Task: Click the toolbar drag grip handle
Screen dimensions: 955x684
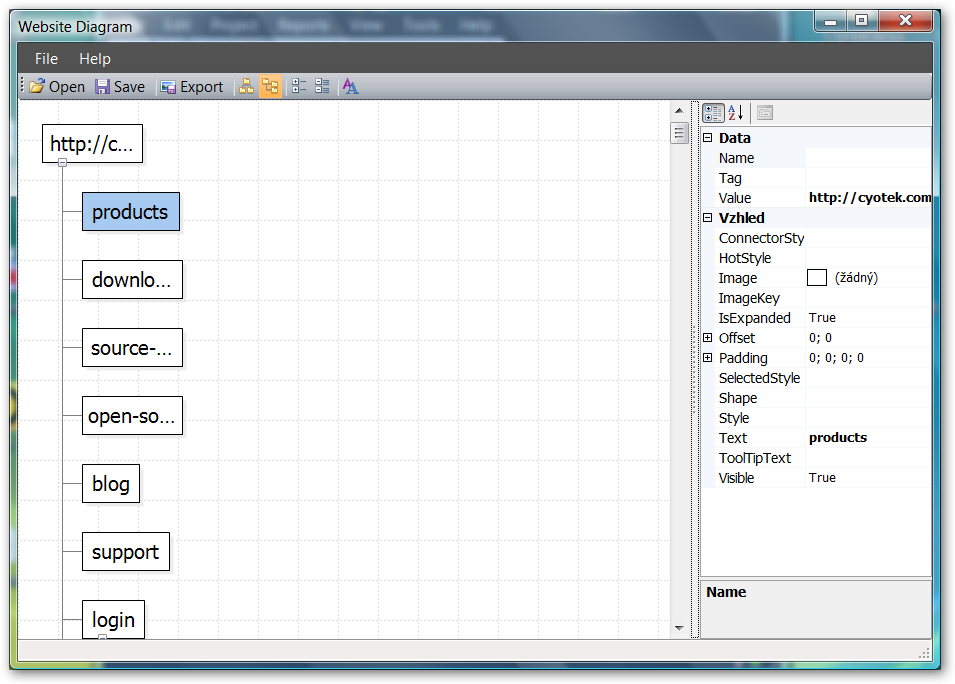Action: [x=22, y=86]
